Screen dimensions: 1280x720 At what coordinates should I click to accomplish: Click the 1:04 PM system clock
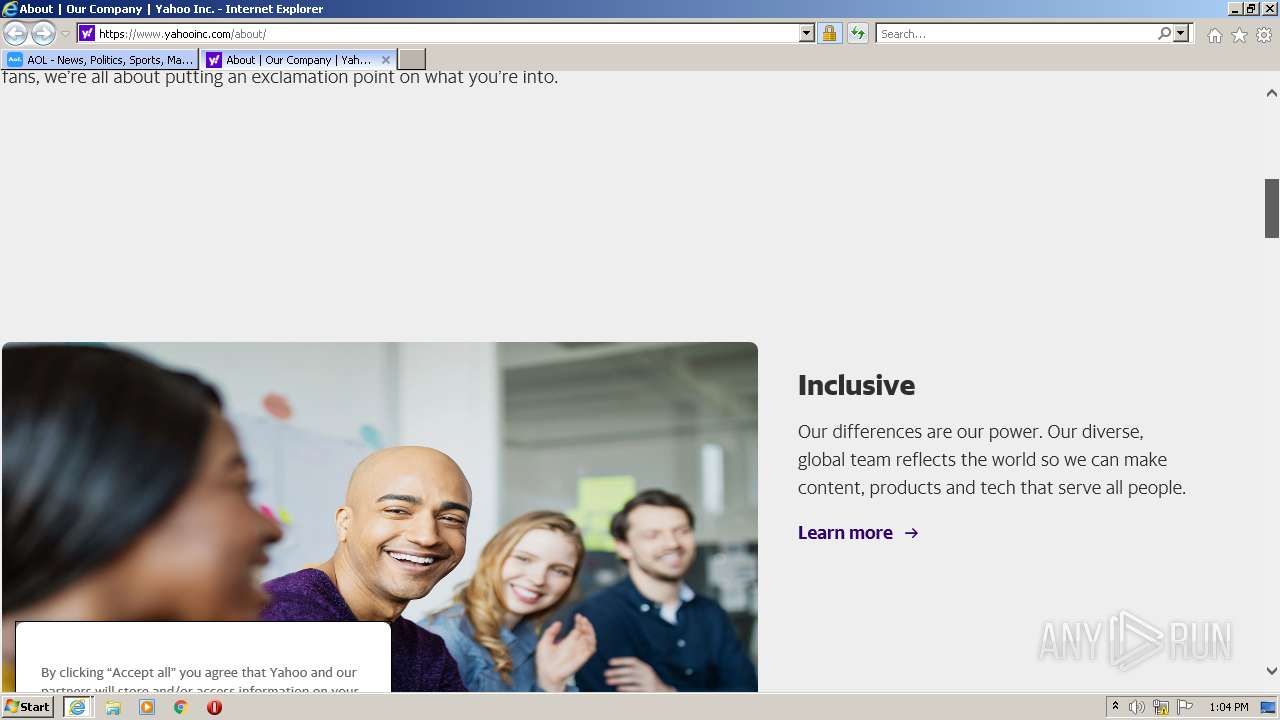pyautogui.click(x=1229, y=707)
